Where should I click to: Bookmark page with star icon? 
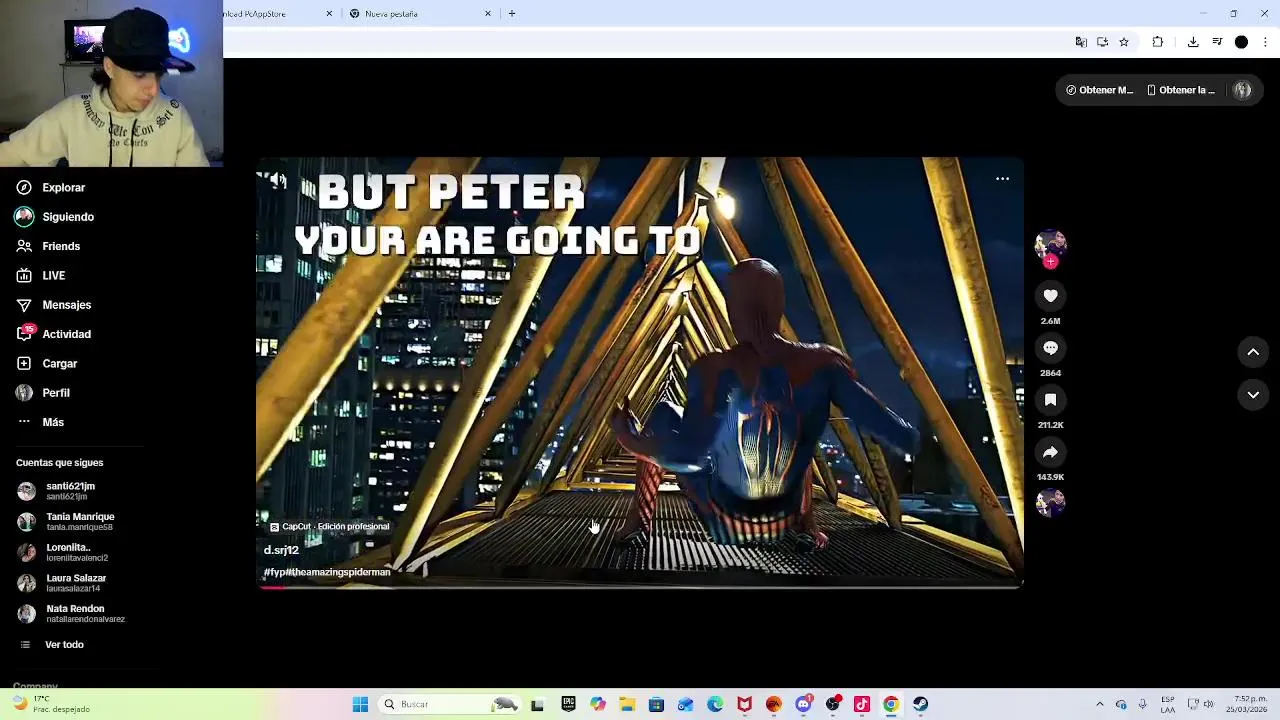coord(1124,42)
